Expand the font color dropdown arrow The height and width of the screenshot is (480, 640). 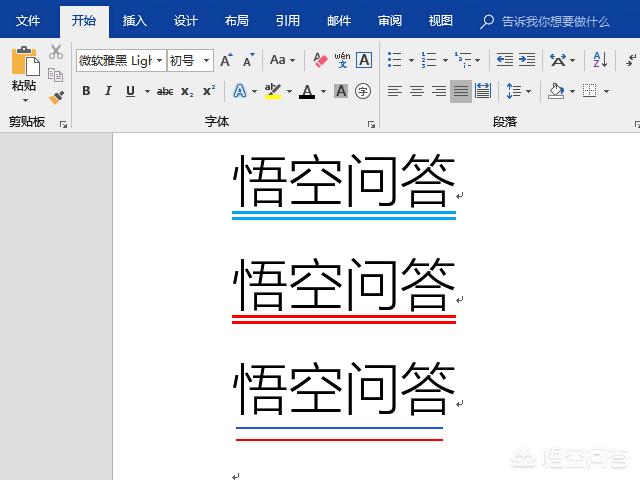tap(323, 91)
